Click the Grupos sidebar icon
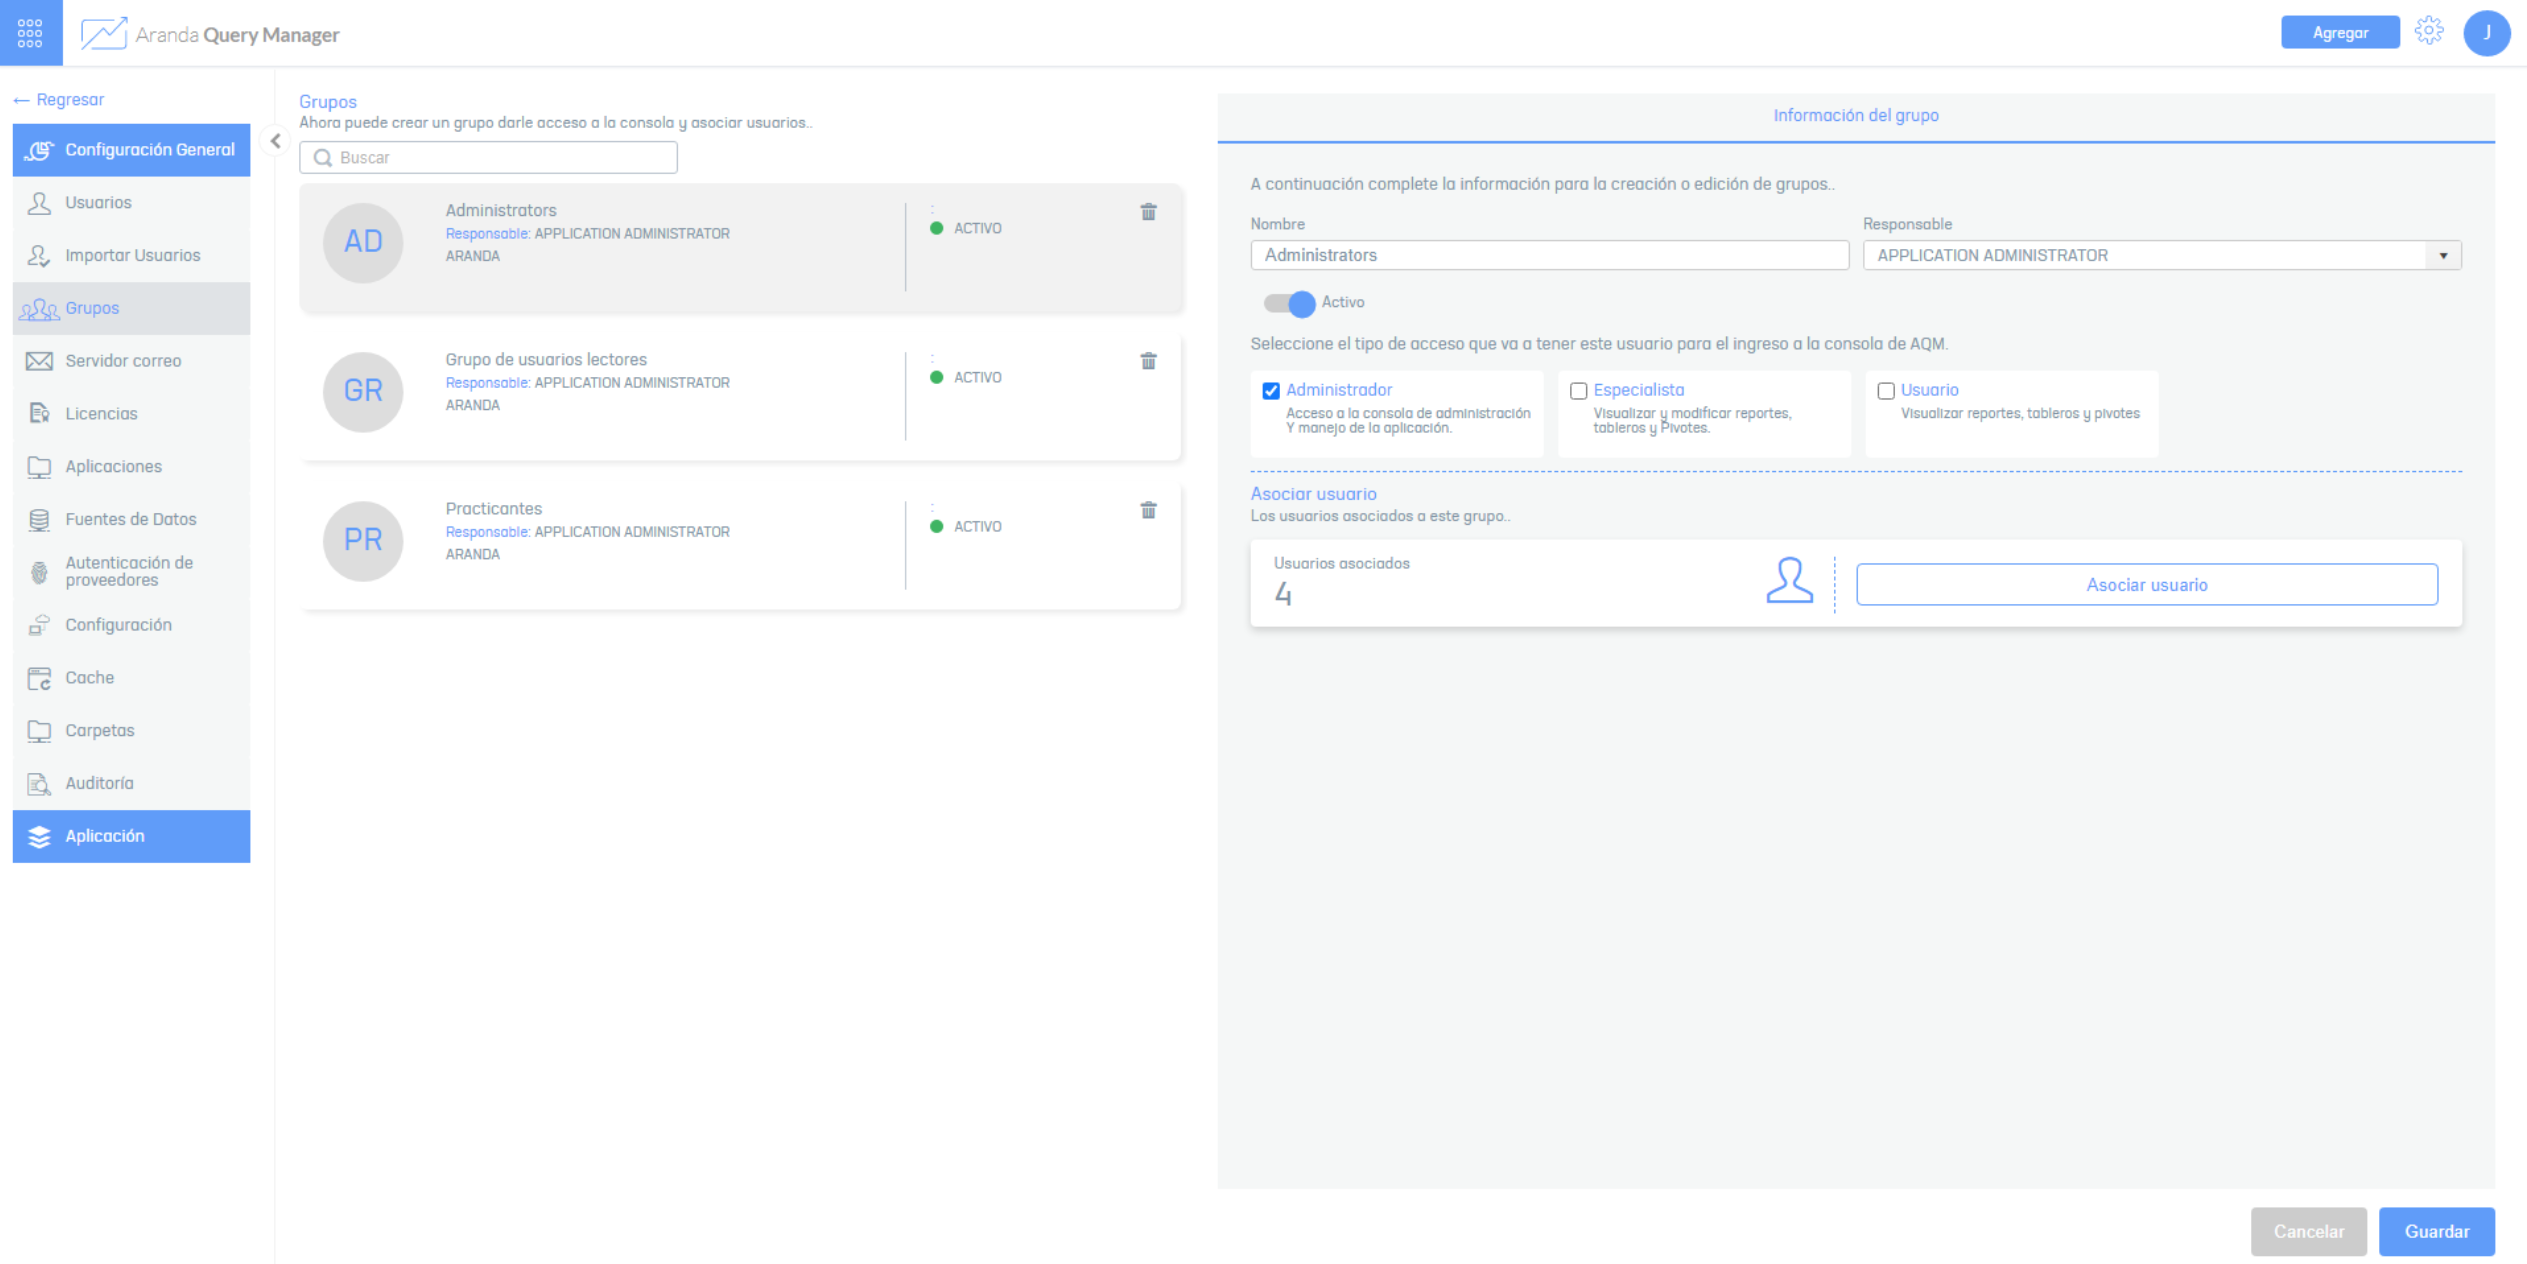 pos(39,309)
